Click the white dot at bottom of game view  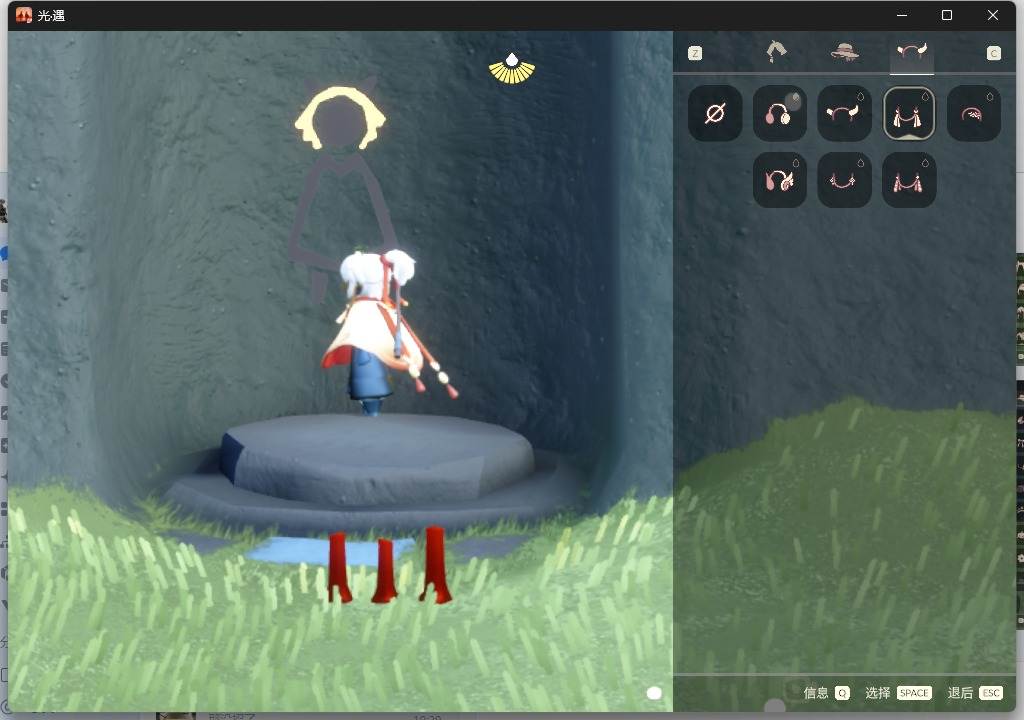654,693
